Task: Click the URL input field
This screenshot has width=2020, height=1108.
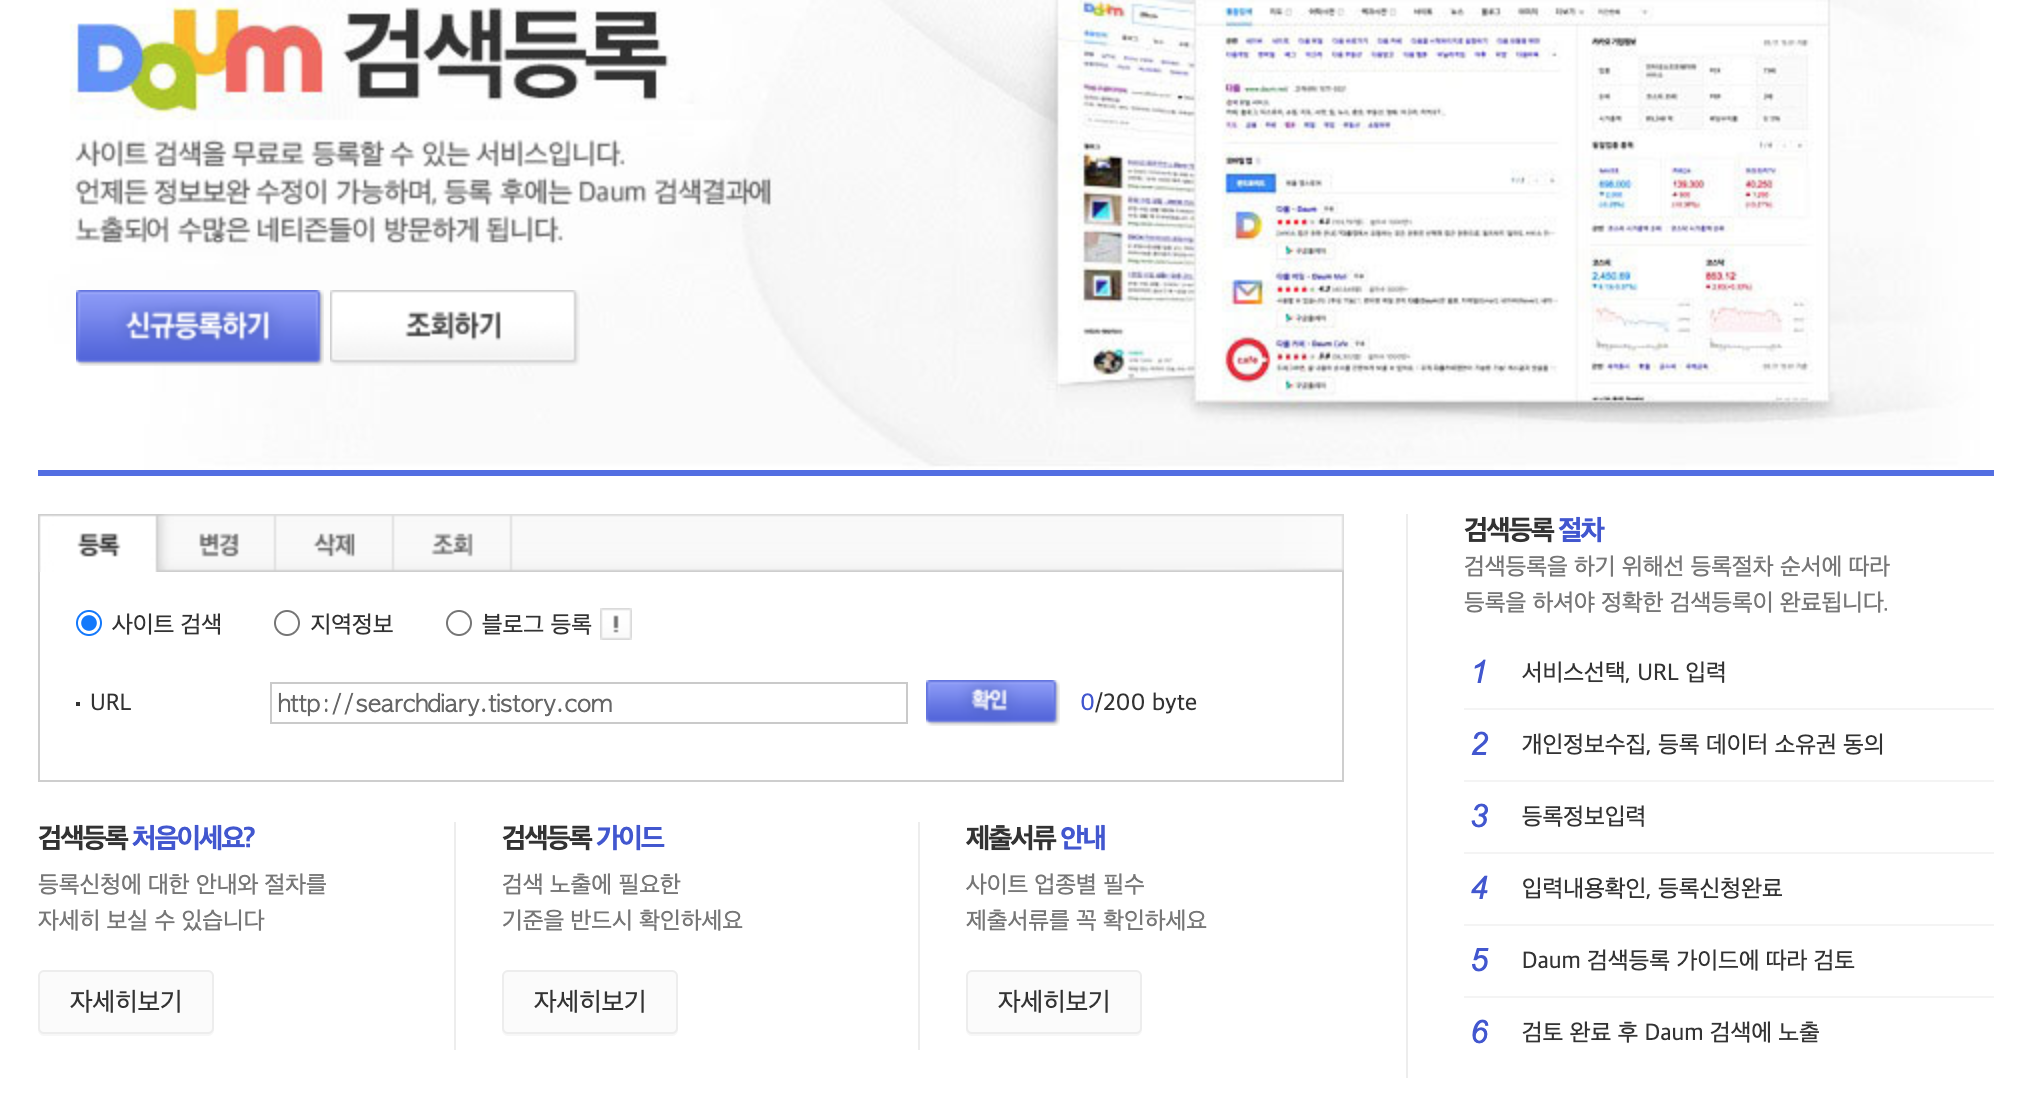Action: point(588,703)
